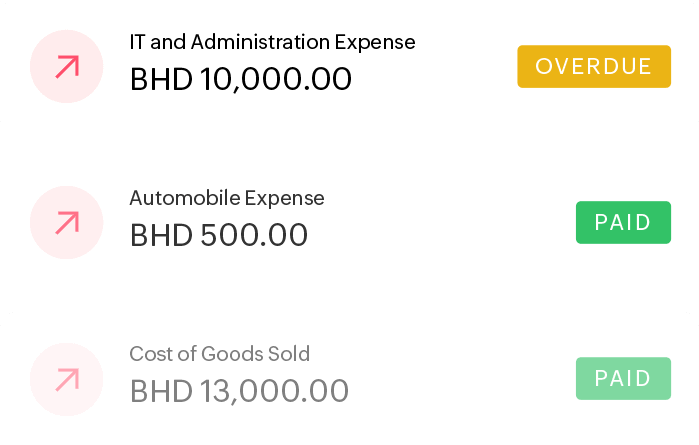Click the PAID badge on Cost of Goods Sold

click(622, 379)
